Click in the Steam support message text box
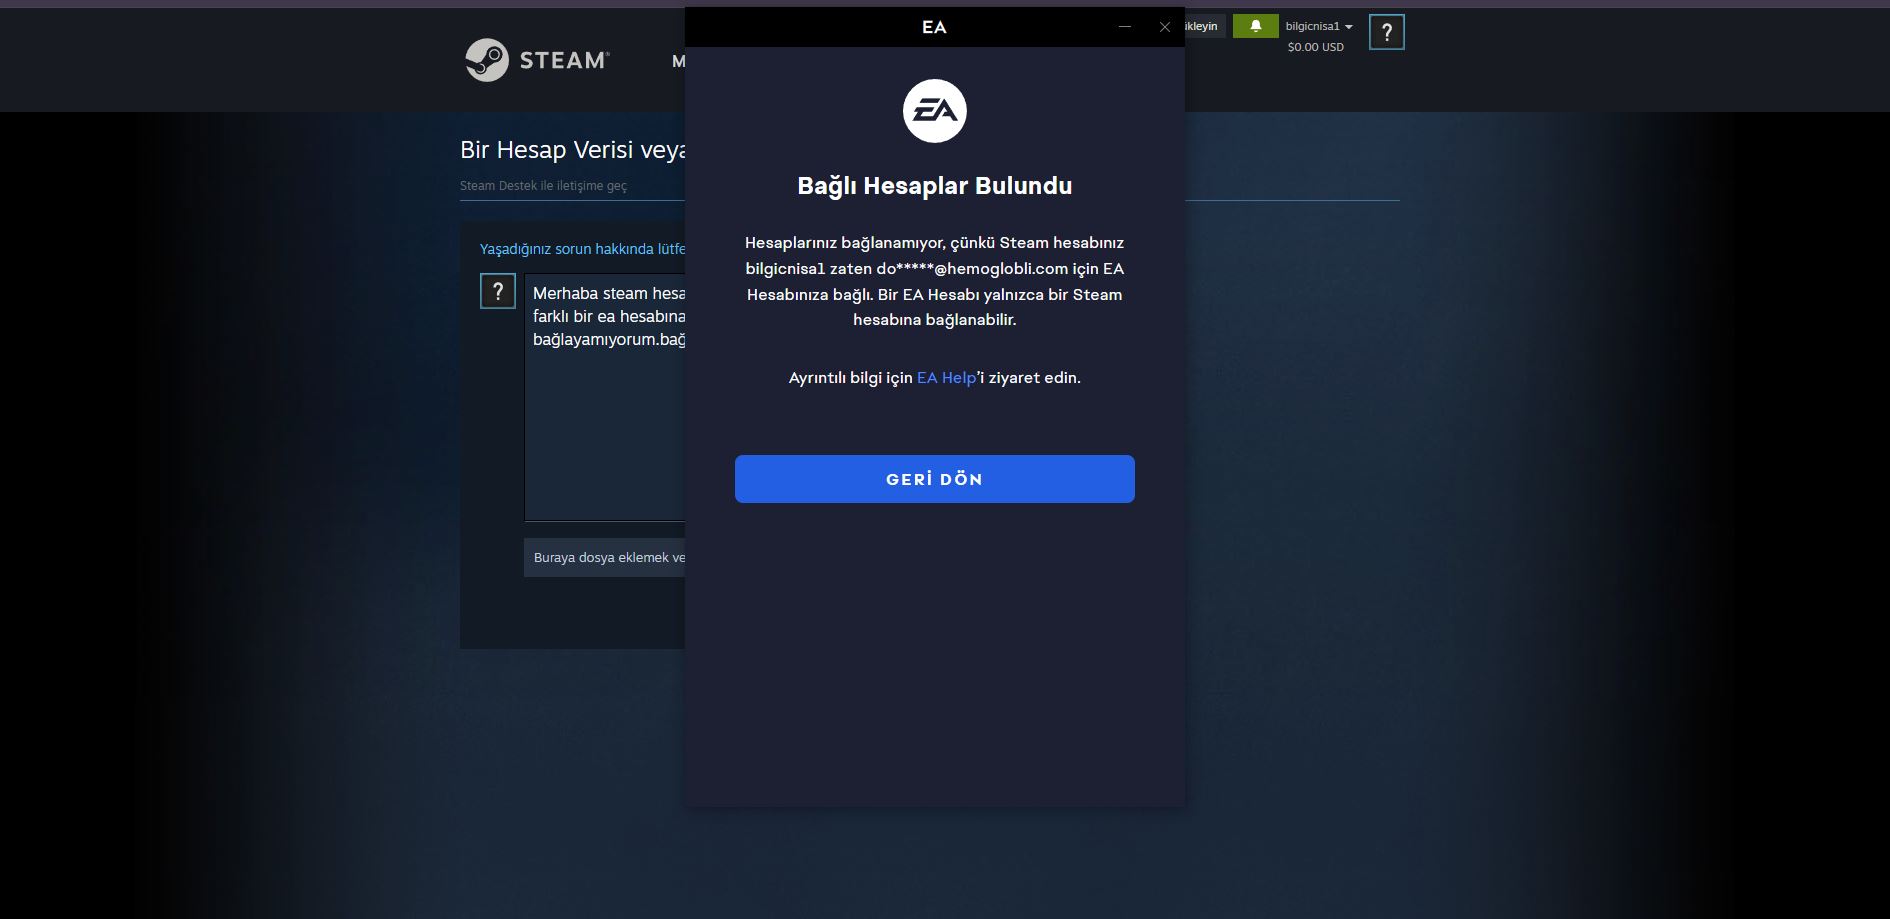 click(x=605, y=397)
